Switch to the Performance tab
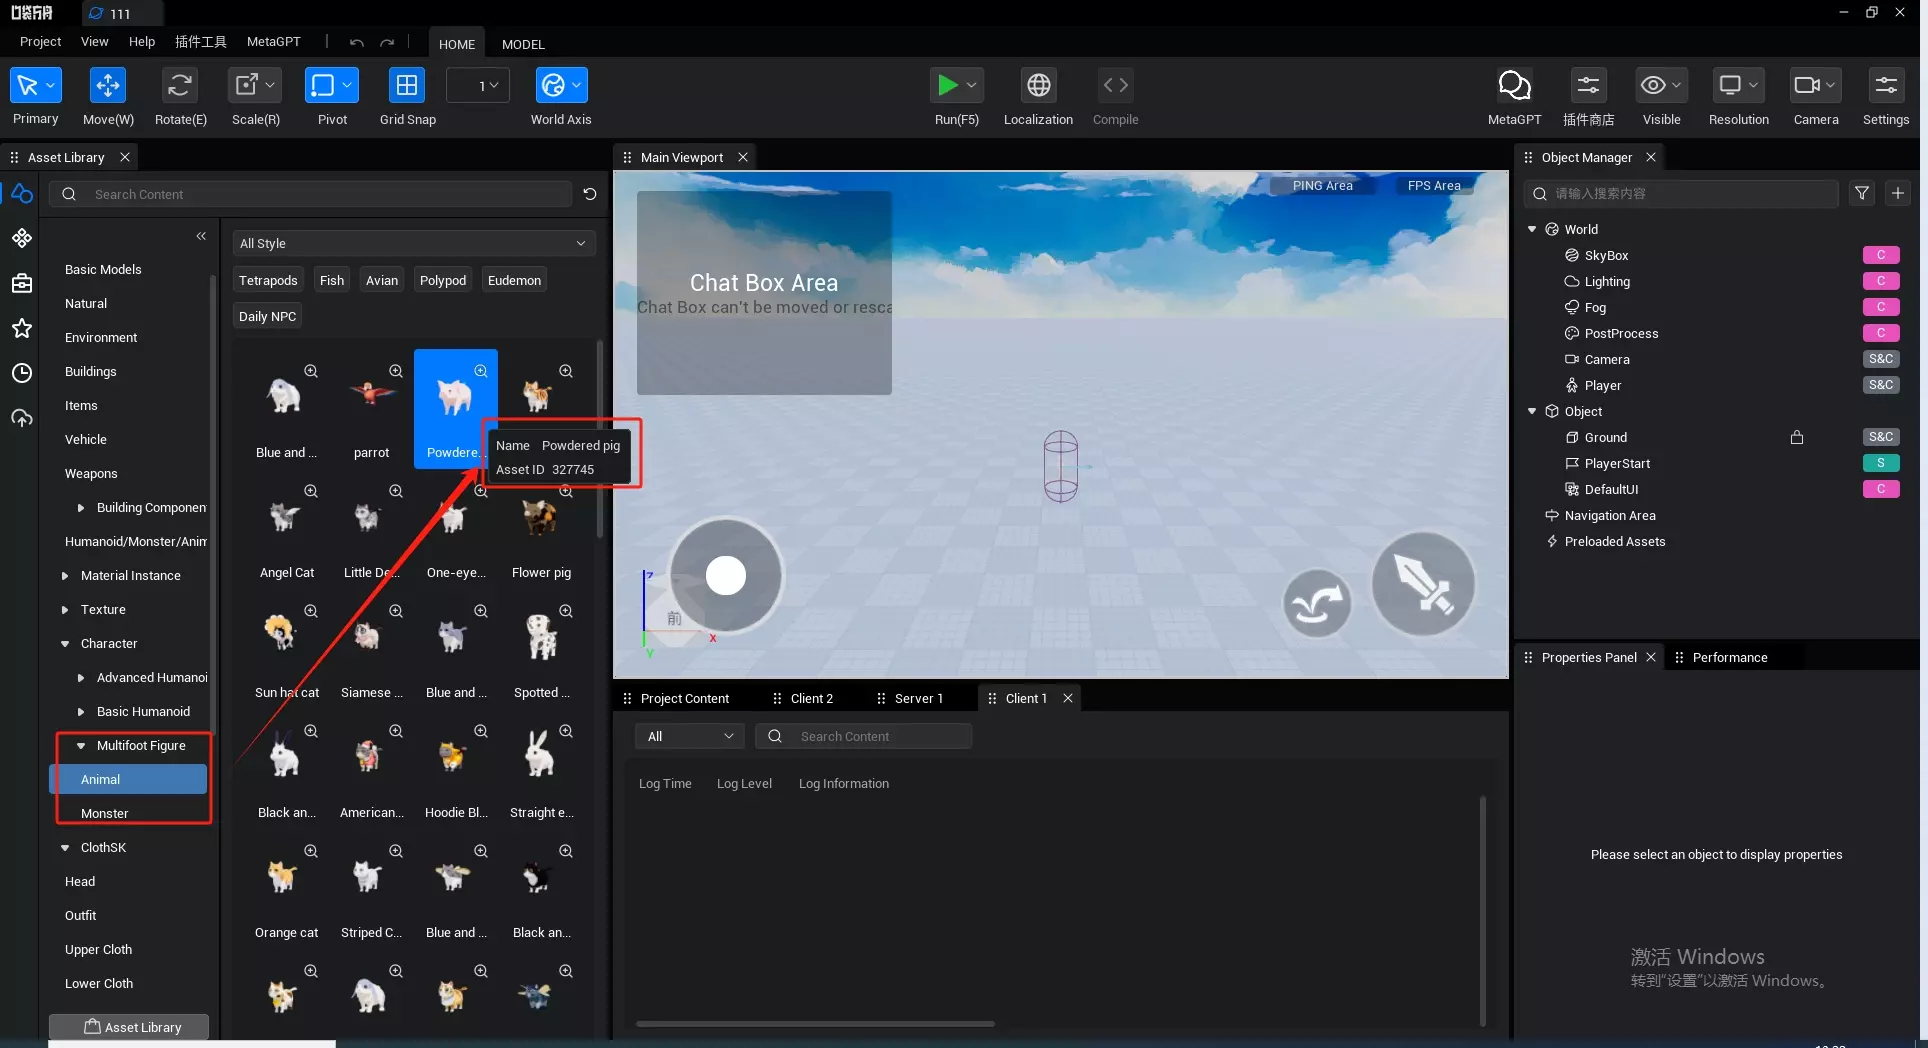Image resolution: width=1928 pixels, height=1048 pixels. tap(1730, 658)
